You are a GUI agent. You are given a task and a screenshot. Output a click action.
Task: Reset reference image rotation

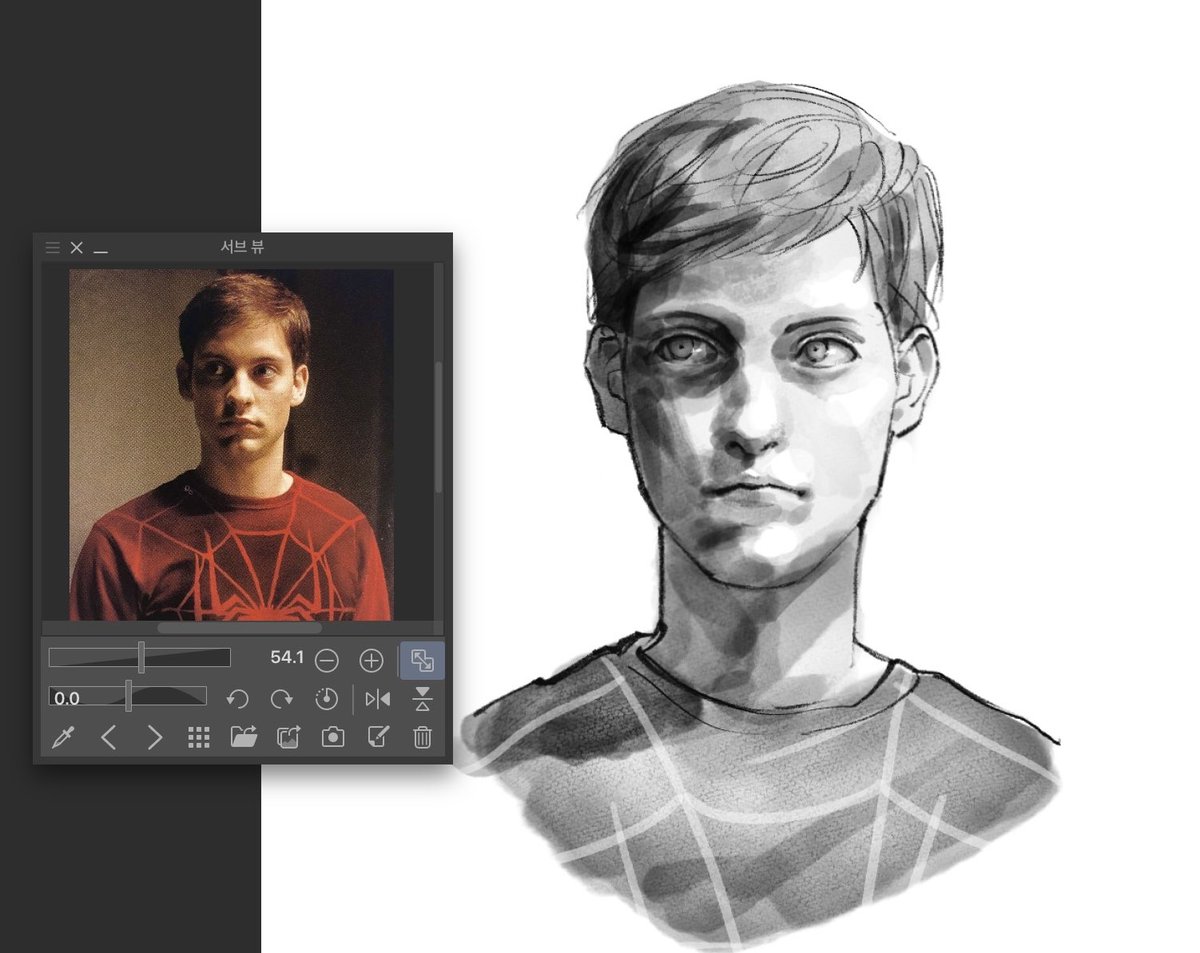327,699
